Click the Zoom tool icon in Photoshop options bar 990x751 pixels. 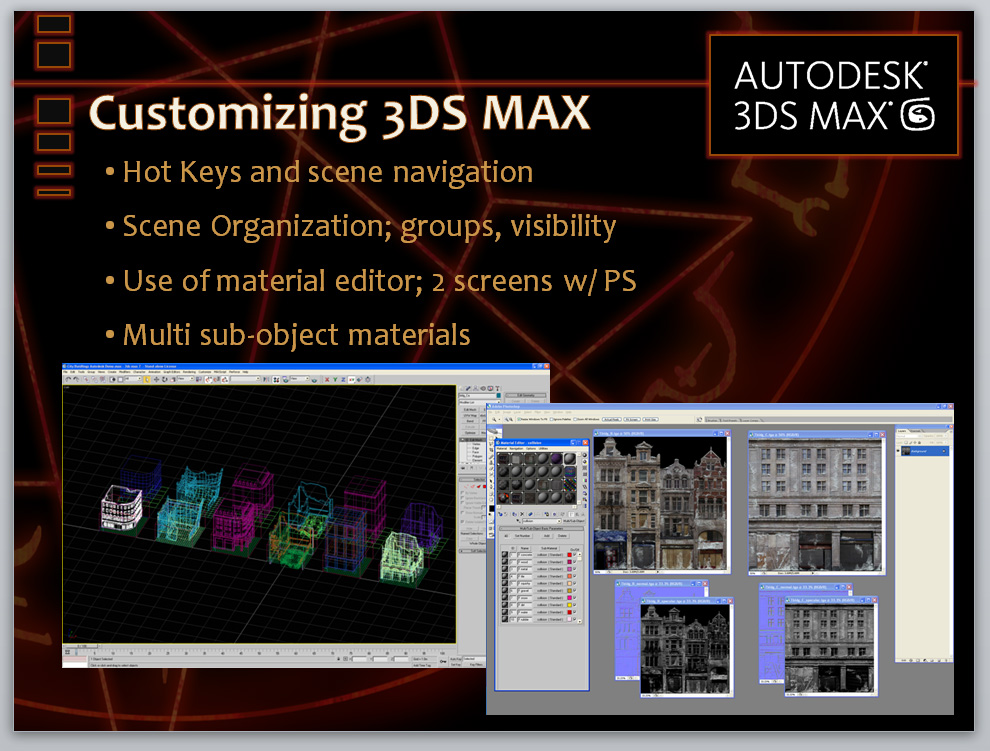pyautogui.click(x=496, y=420)
